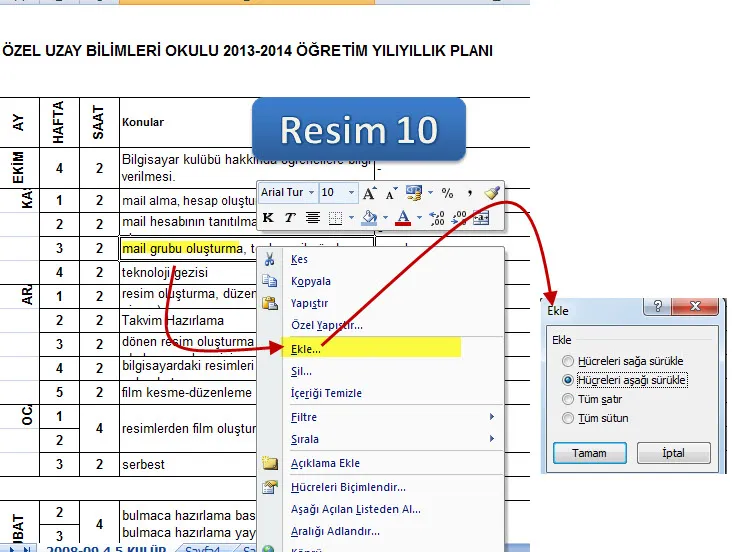
Task: Choose the 'Tüm sütun' radio option
Action: tap(569, 418)
